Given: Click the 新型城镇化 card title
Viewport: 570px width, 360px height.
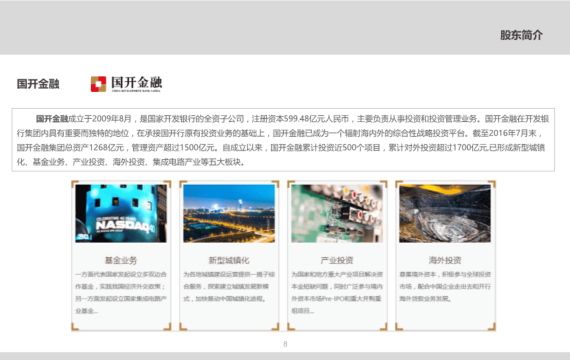Looking at the screenshot, I should tap(229, 260).
